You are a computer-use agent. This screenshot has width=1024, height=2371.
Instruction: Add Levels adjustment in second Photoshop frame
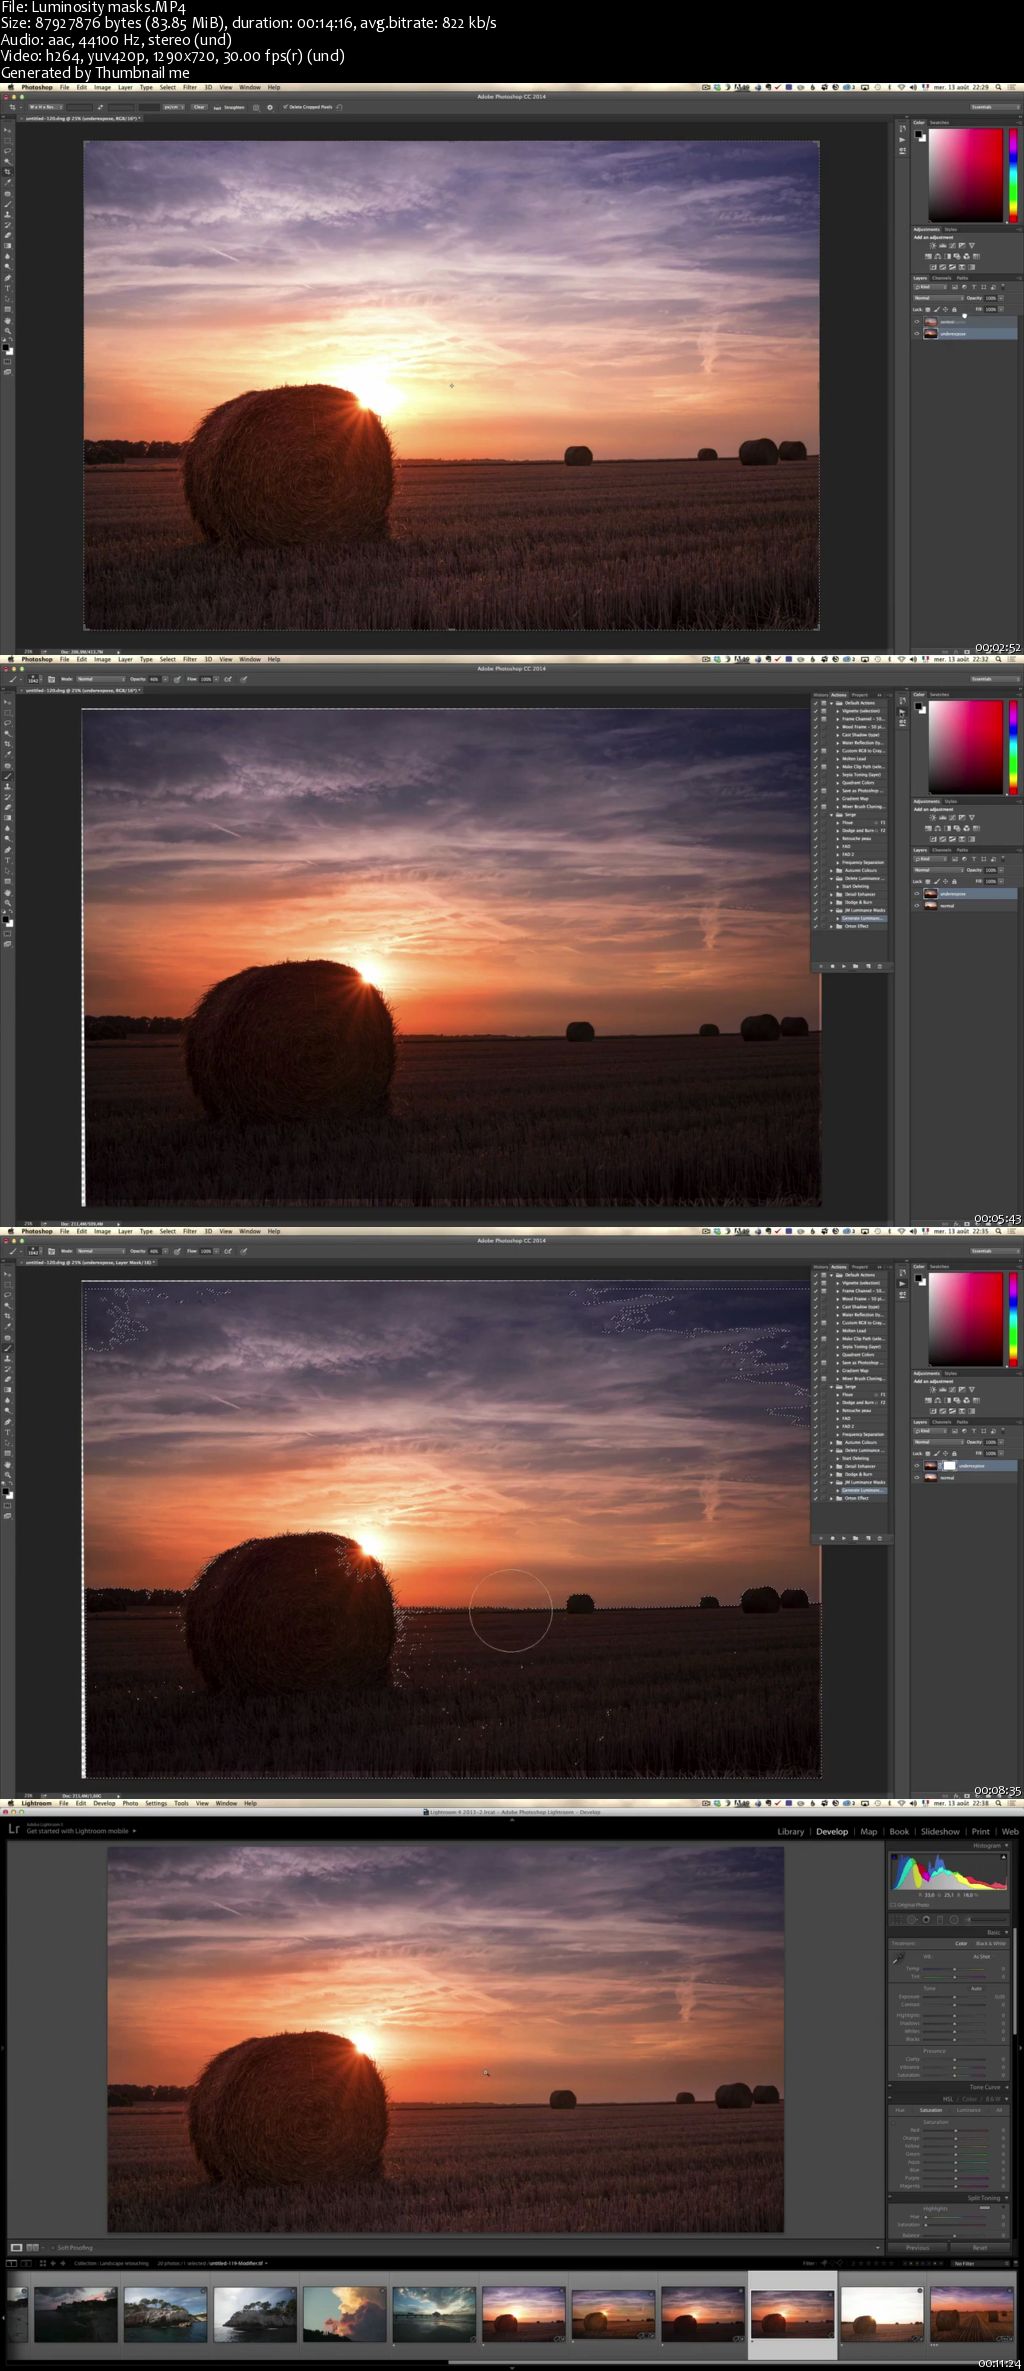click(943, 817)
